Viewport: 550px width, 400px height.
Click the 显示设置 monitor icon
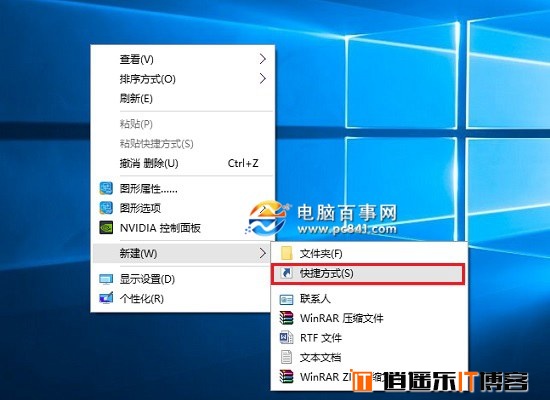click(106, 279)
